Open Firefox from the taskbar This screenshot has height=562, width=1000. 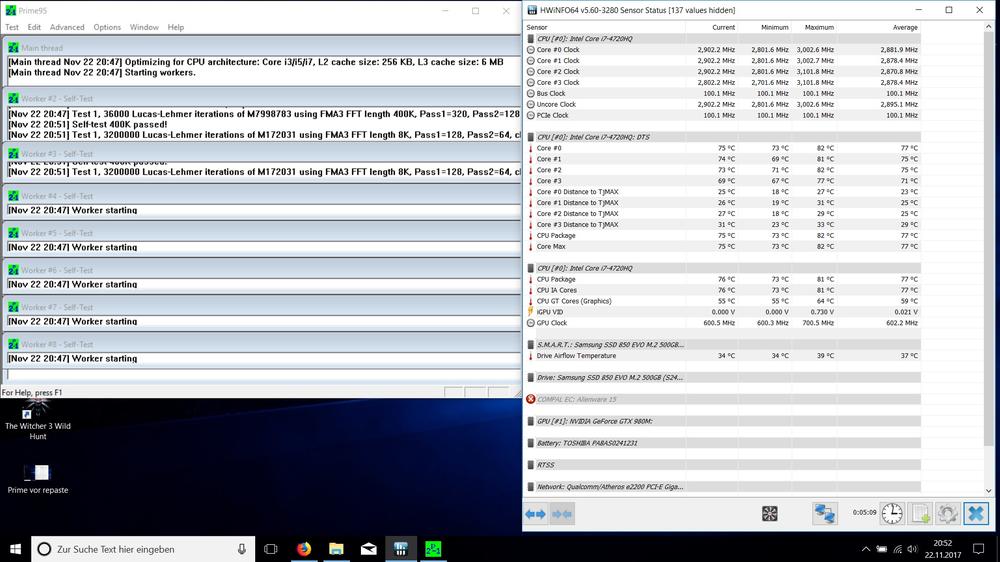click(303, 549)
